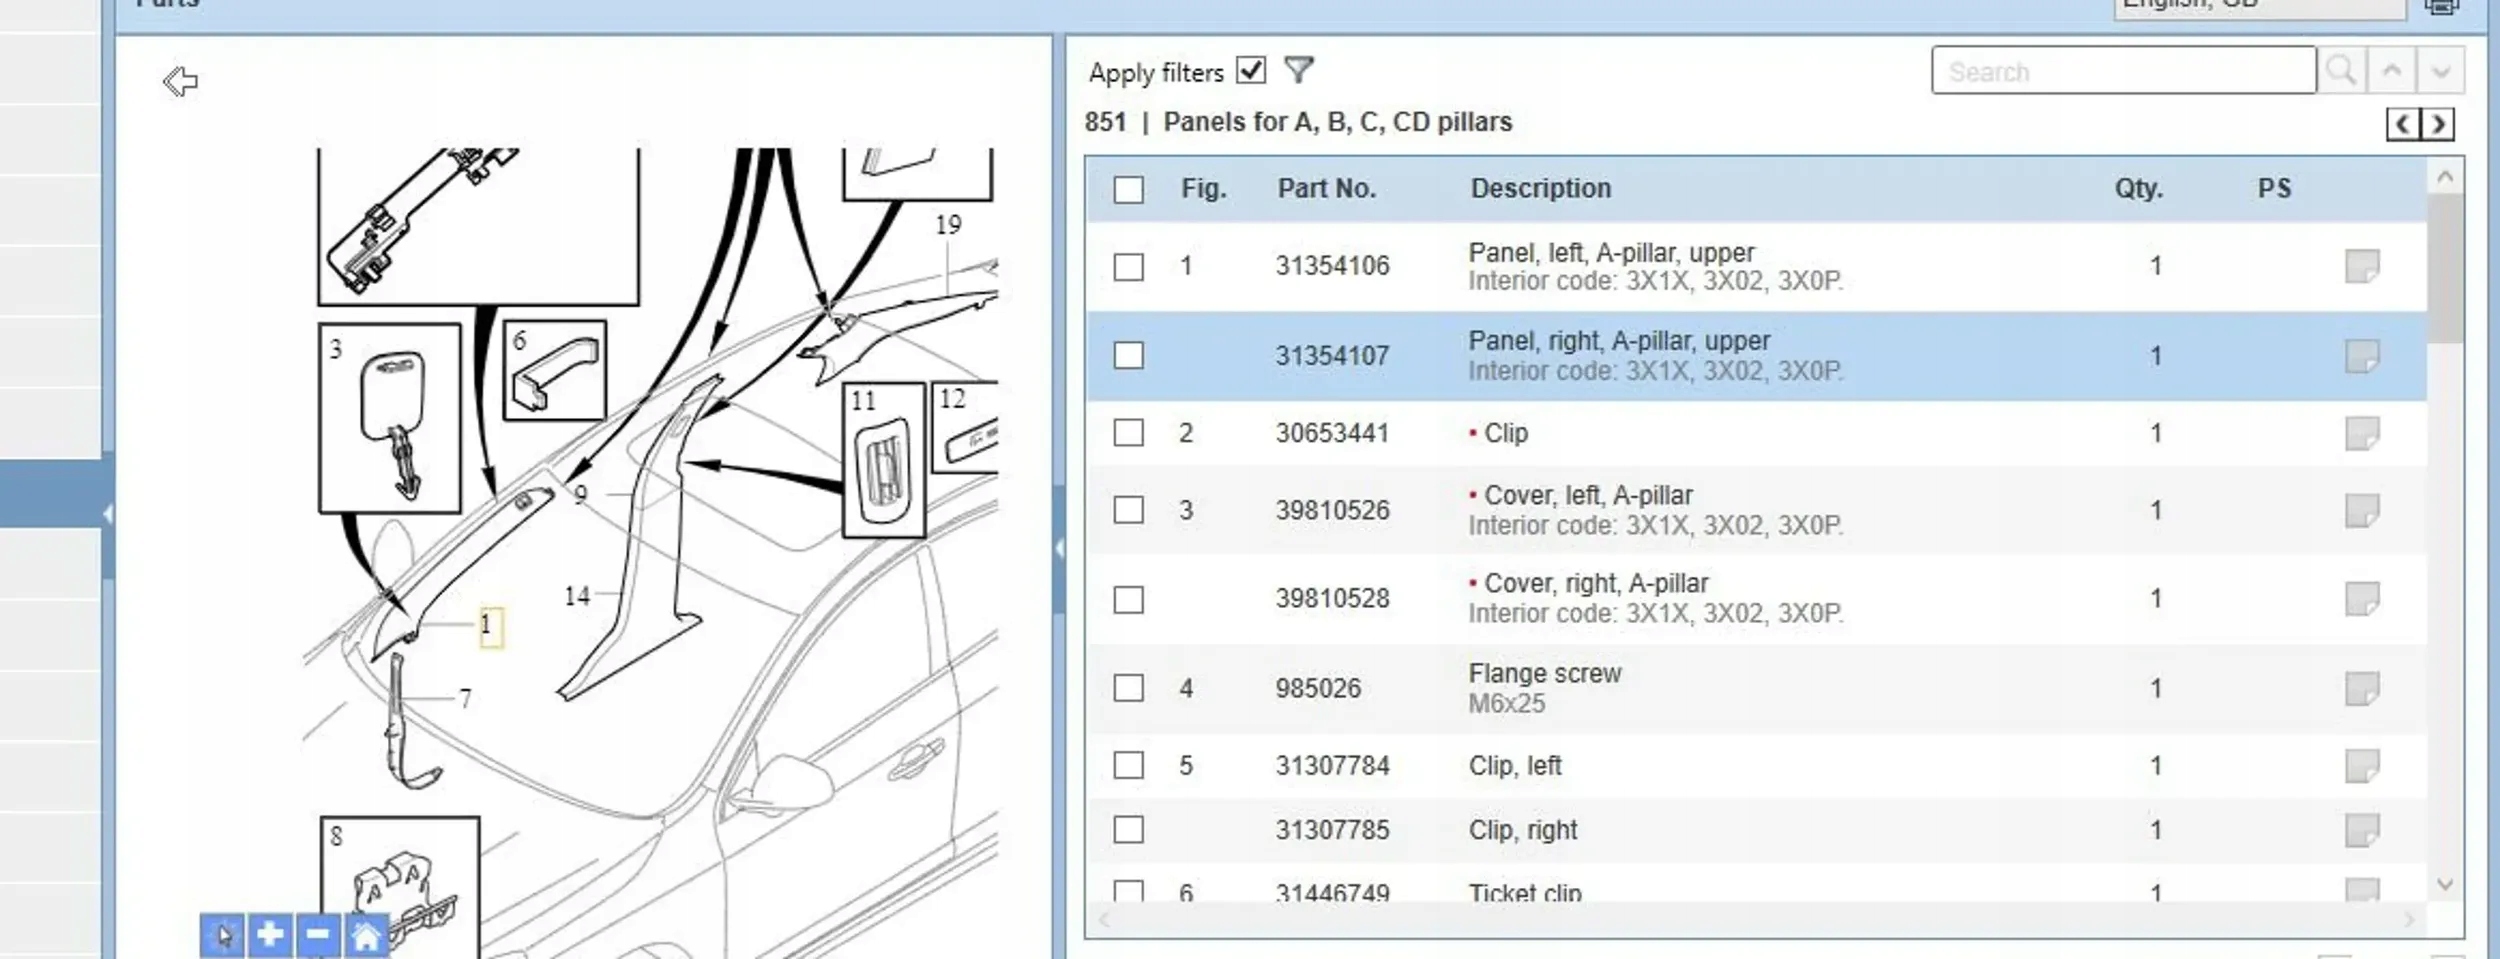
Task: Click callout number 7 in the diagram
Action: click(x=465, y=698)
